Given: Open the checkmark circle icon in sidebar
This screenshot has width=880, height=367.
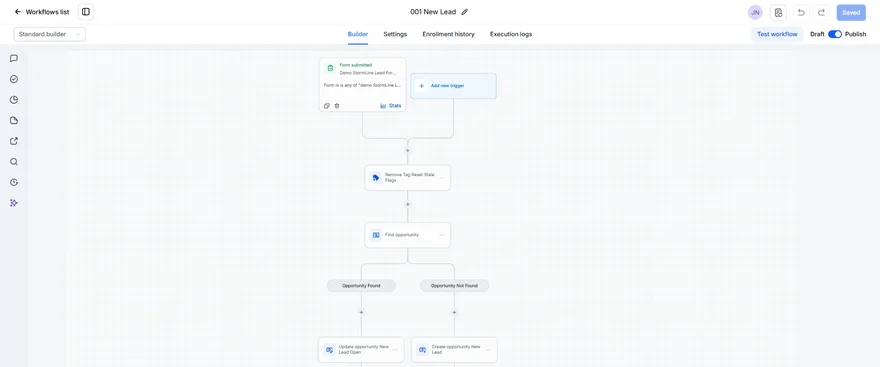Looking at the screenshot, I should (14, 79).
